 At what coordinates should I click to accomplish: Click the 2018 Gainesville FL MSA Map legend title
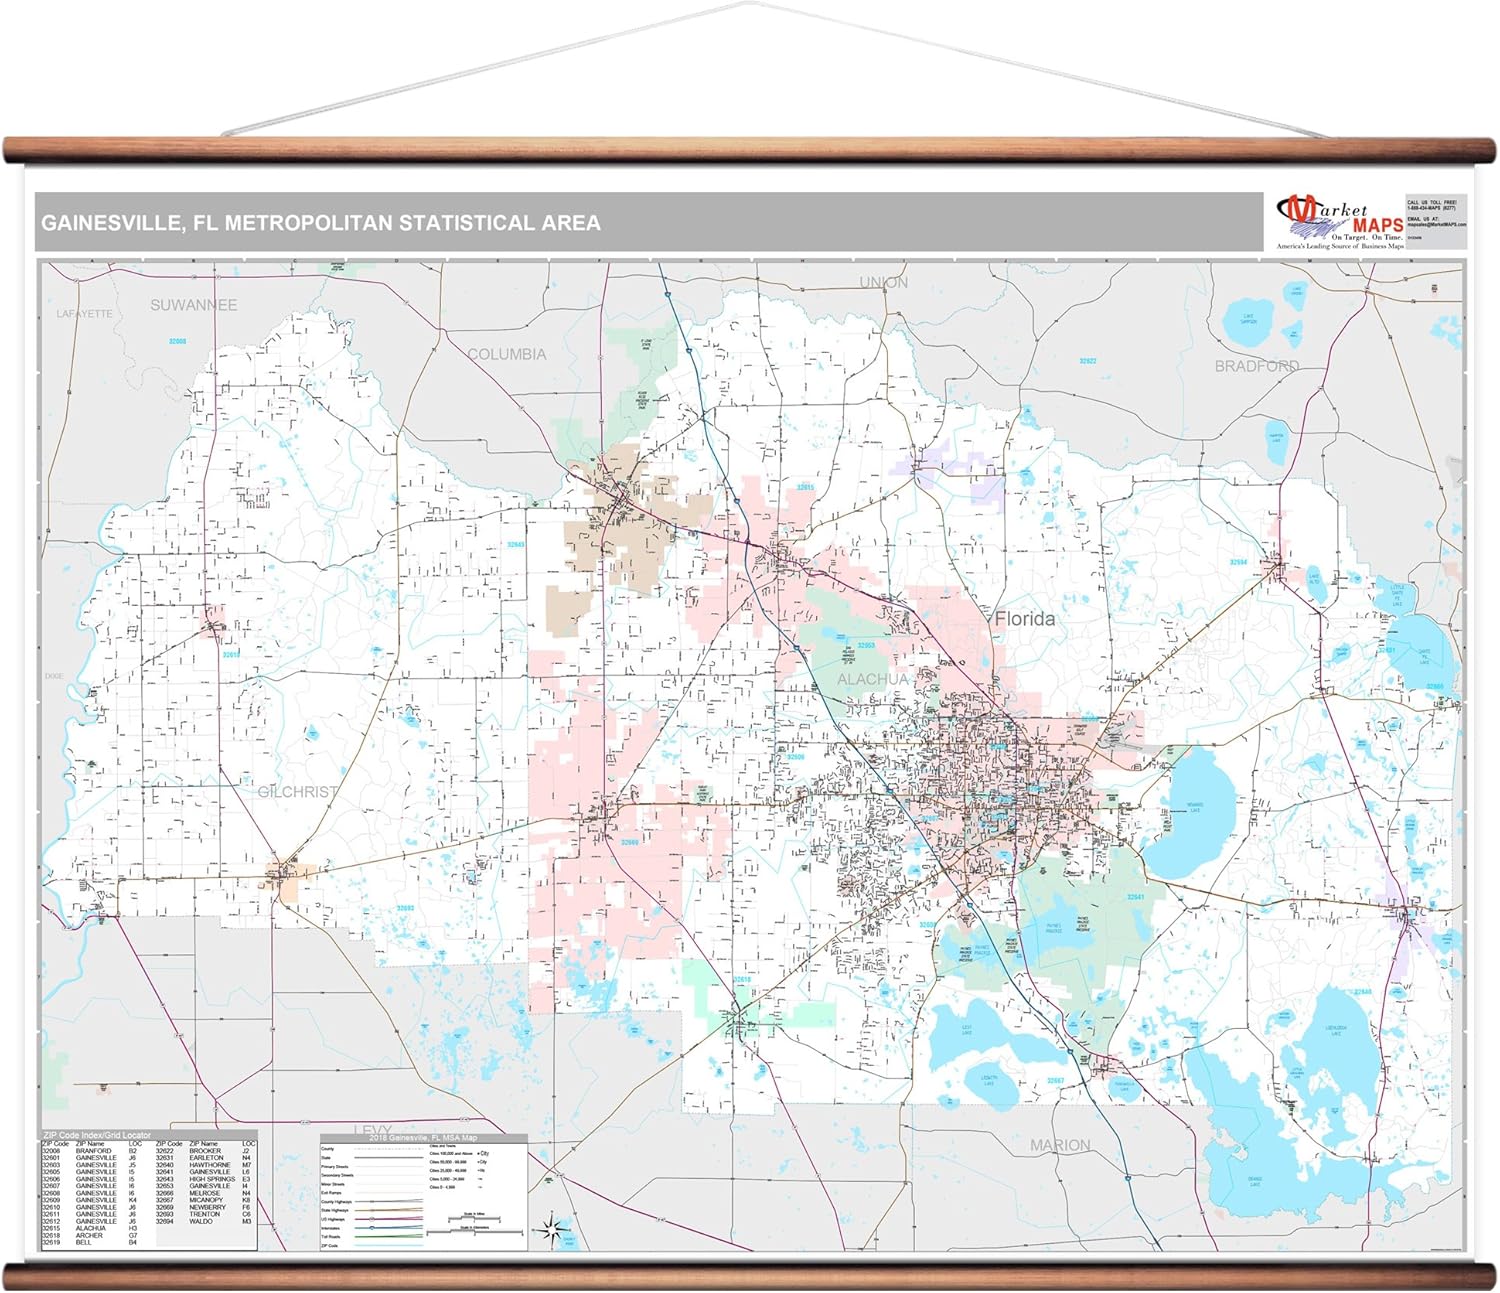point(423,1138)
